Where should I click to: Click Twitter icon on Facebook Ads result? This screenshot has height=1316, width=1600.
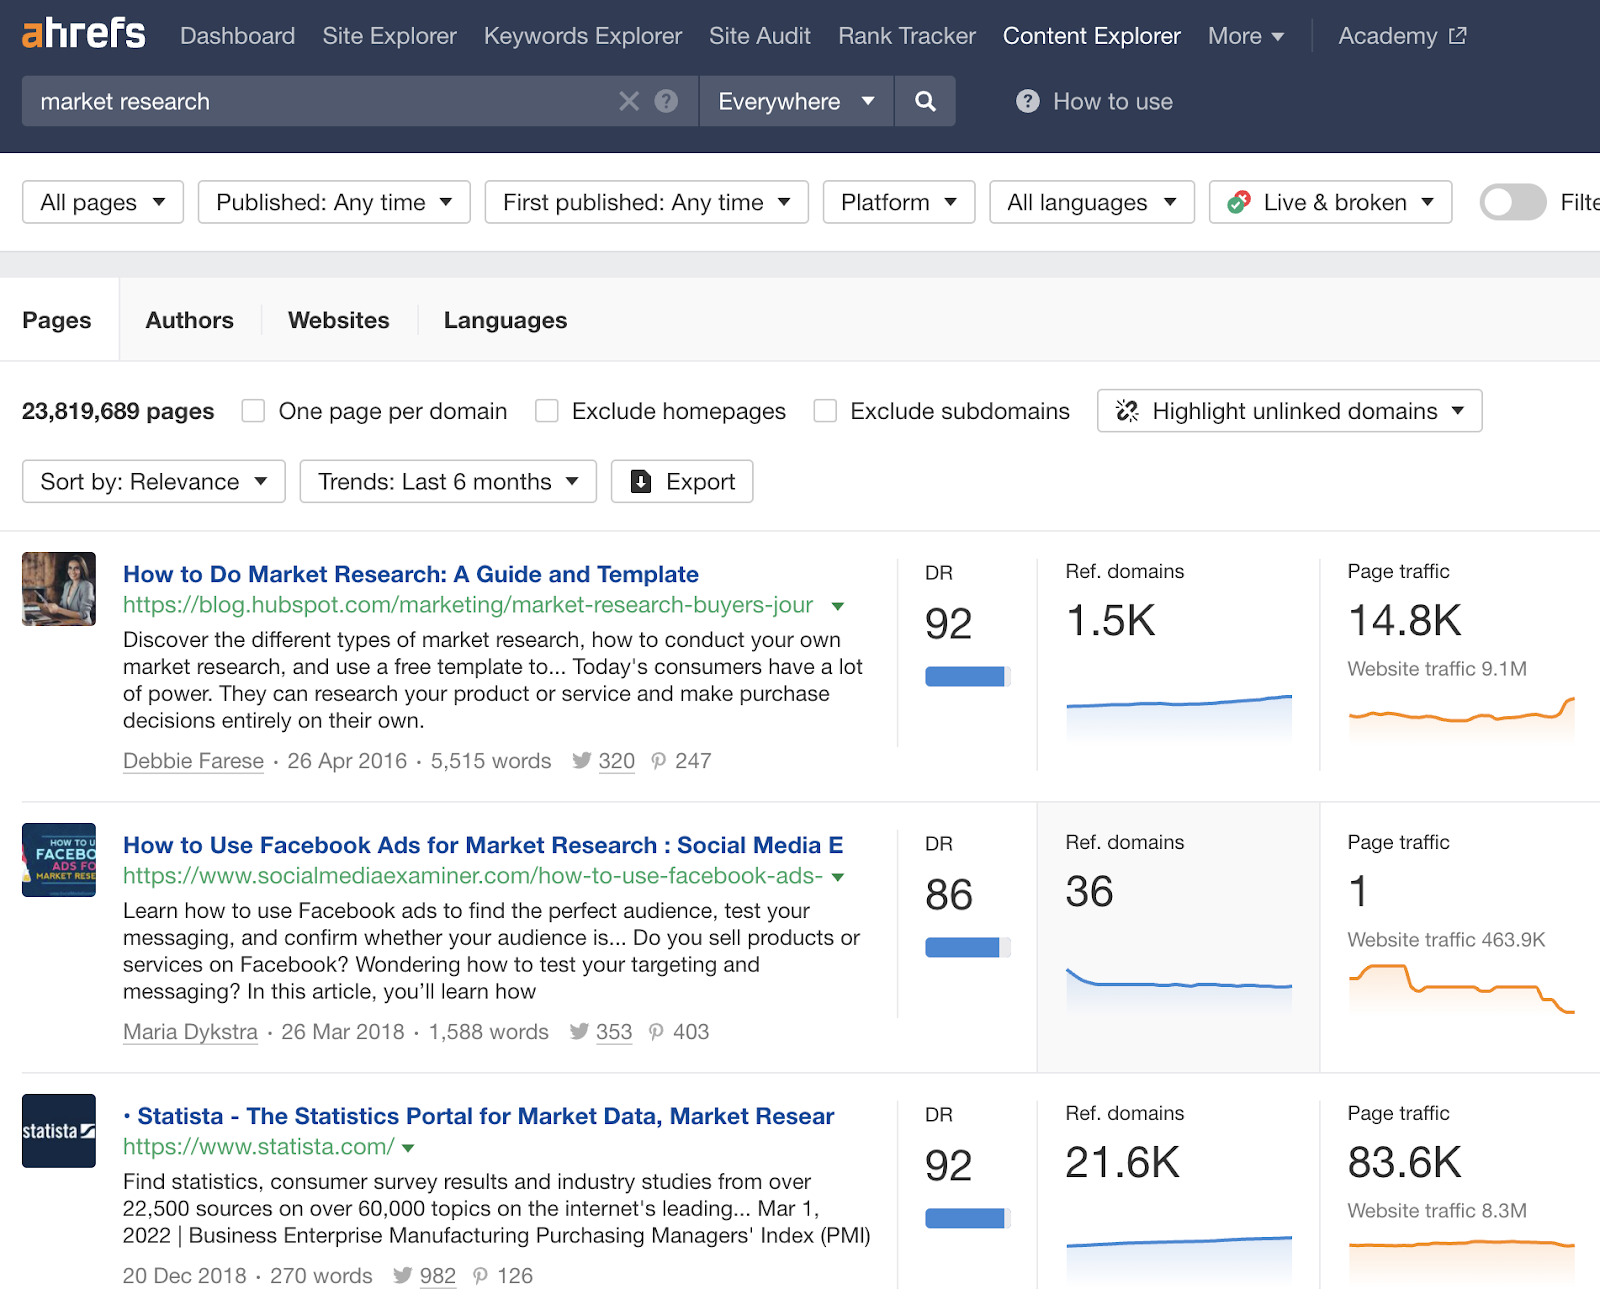579,1032
